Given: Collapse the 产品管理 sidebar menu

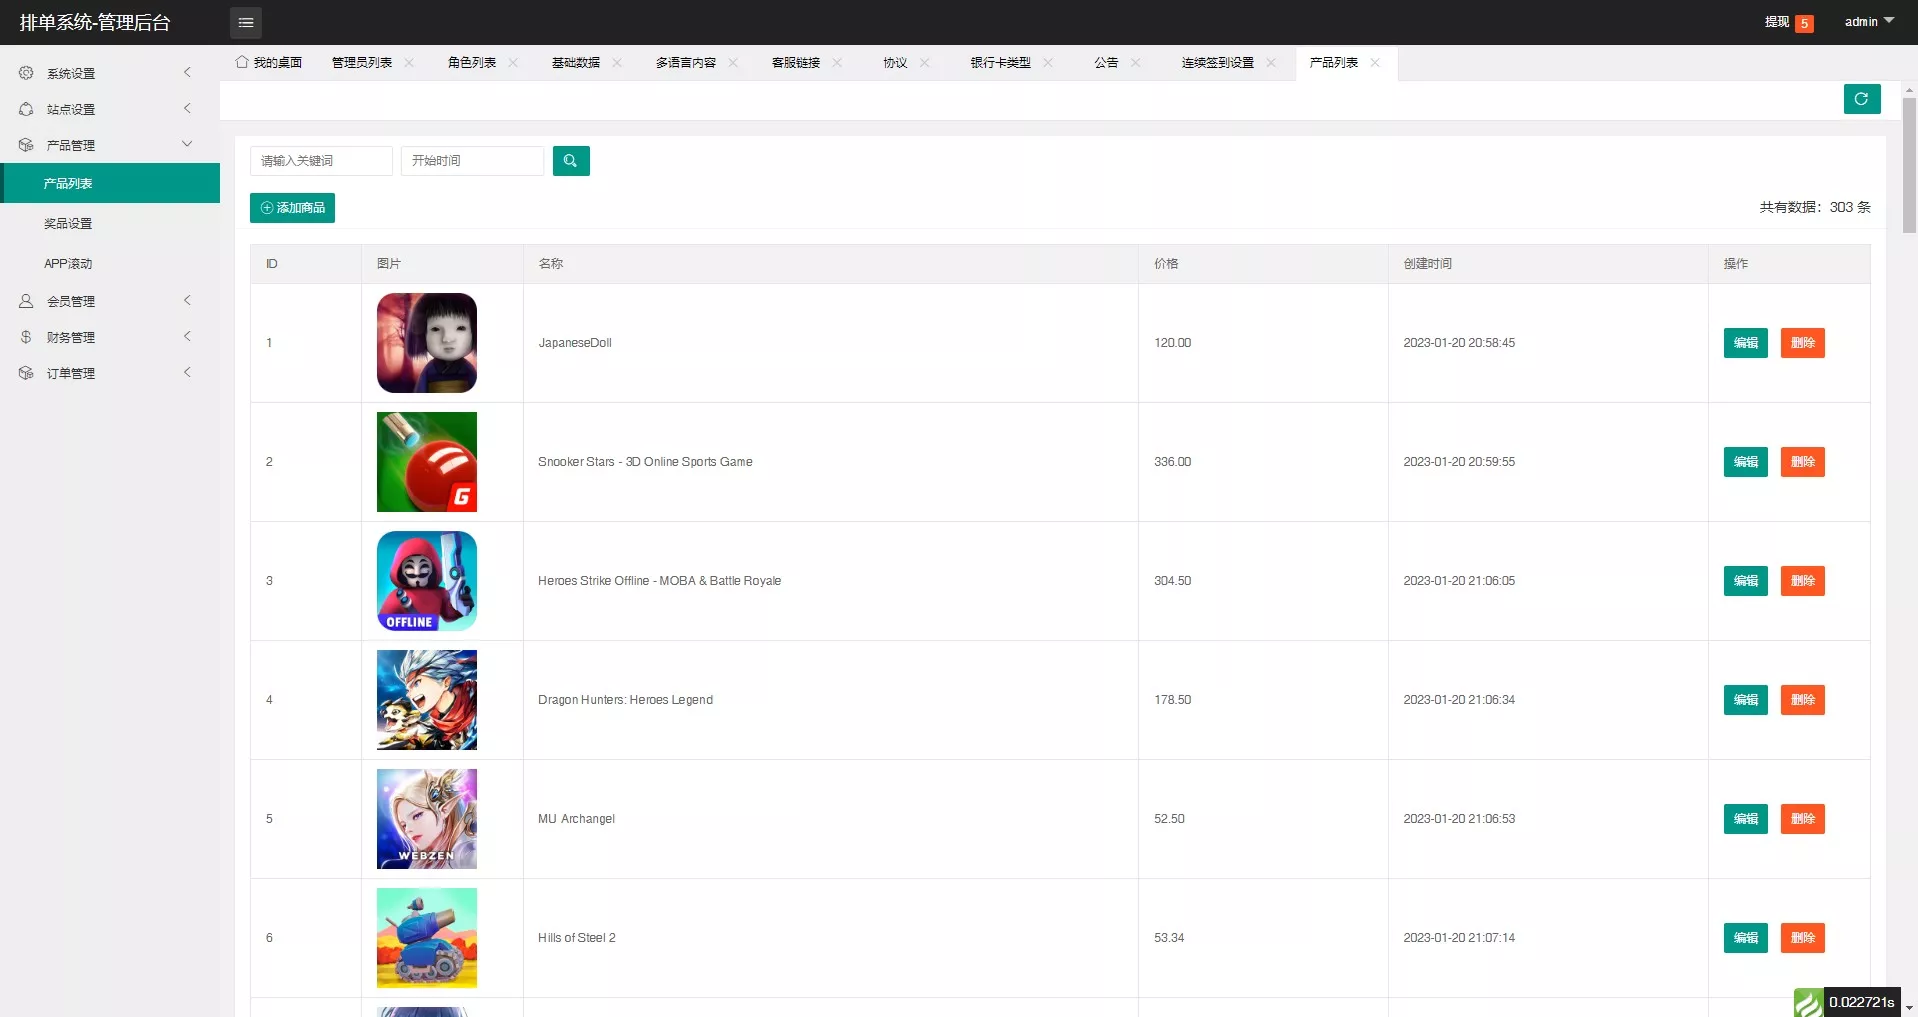Looking at the screenshot, I should [x=105, y=145].
